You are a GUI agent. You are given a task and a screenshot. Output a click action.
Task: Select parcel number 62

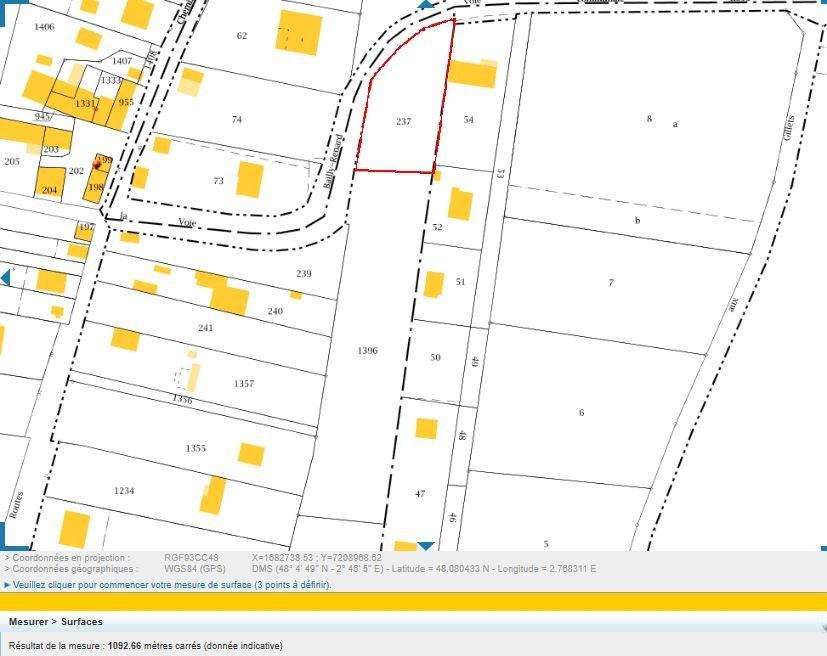pyautogui.click(x=242, y=35)
